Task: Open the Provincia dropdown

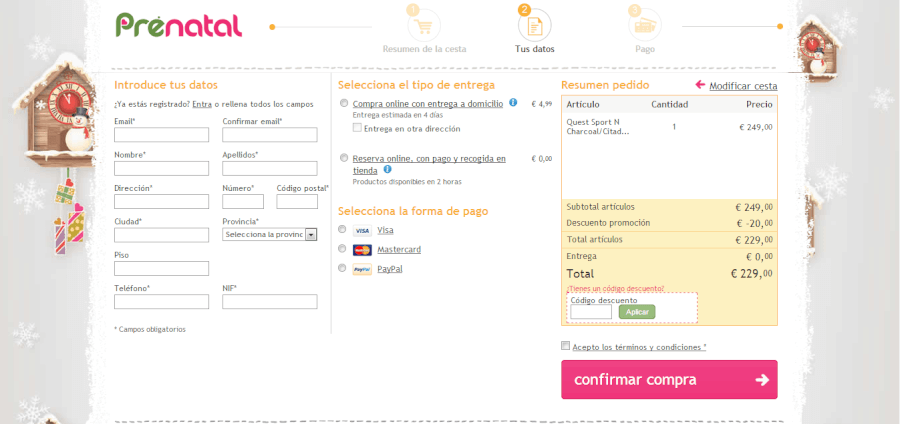Action: coord(270,234)
